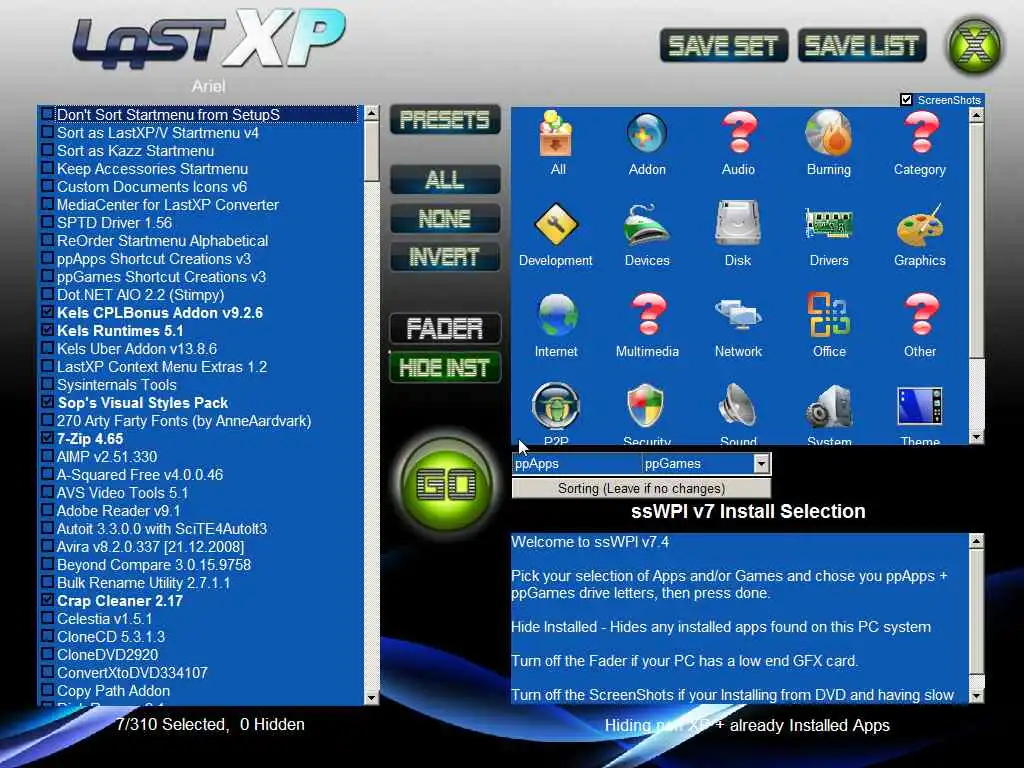Click description panel scrollbar up arrow
This screenshot has width=1024, height=768.
click(976, 541)
